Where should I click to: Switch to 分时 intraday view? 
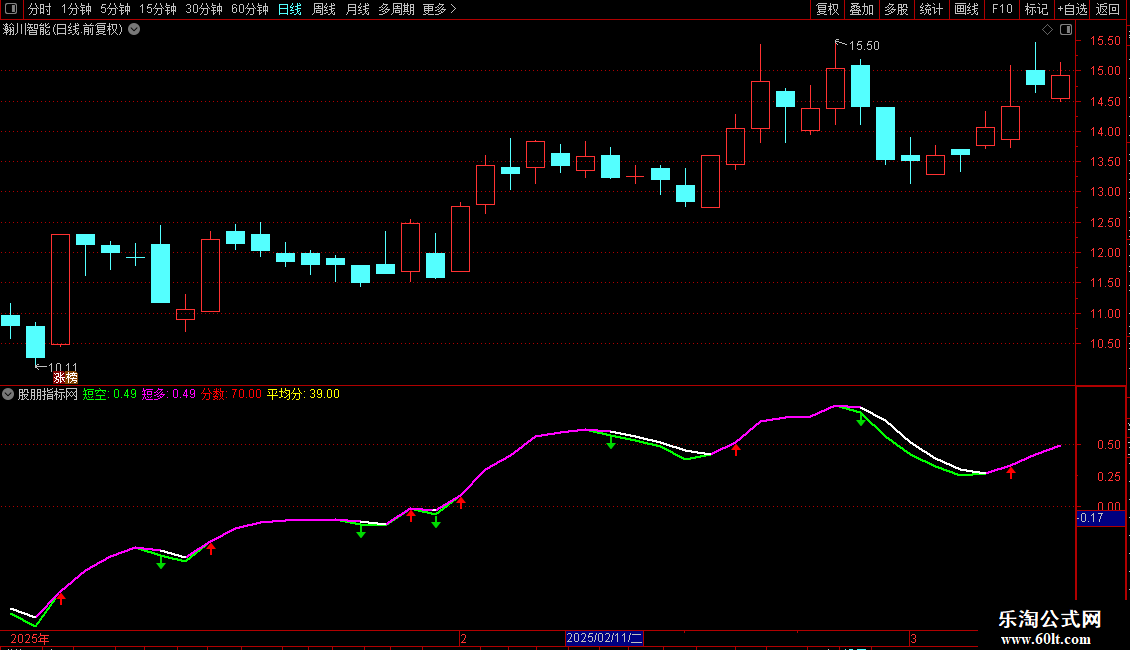(x=40, y=9)
